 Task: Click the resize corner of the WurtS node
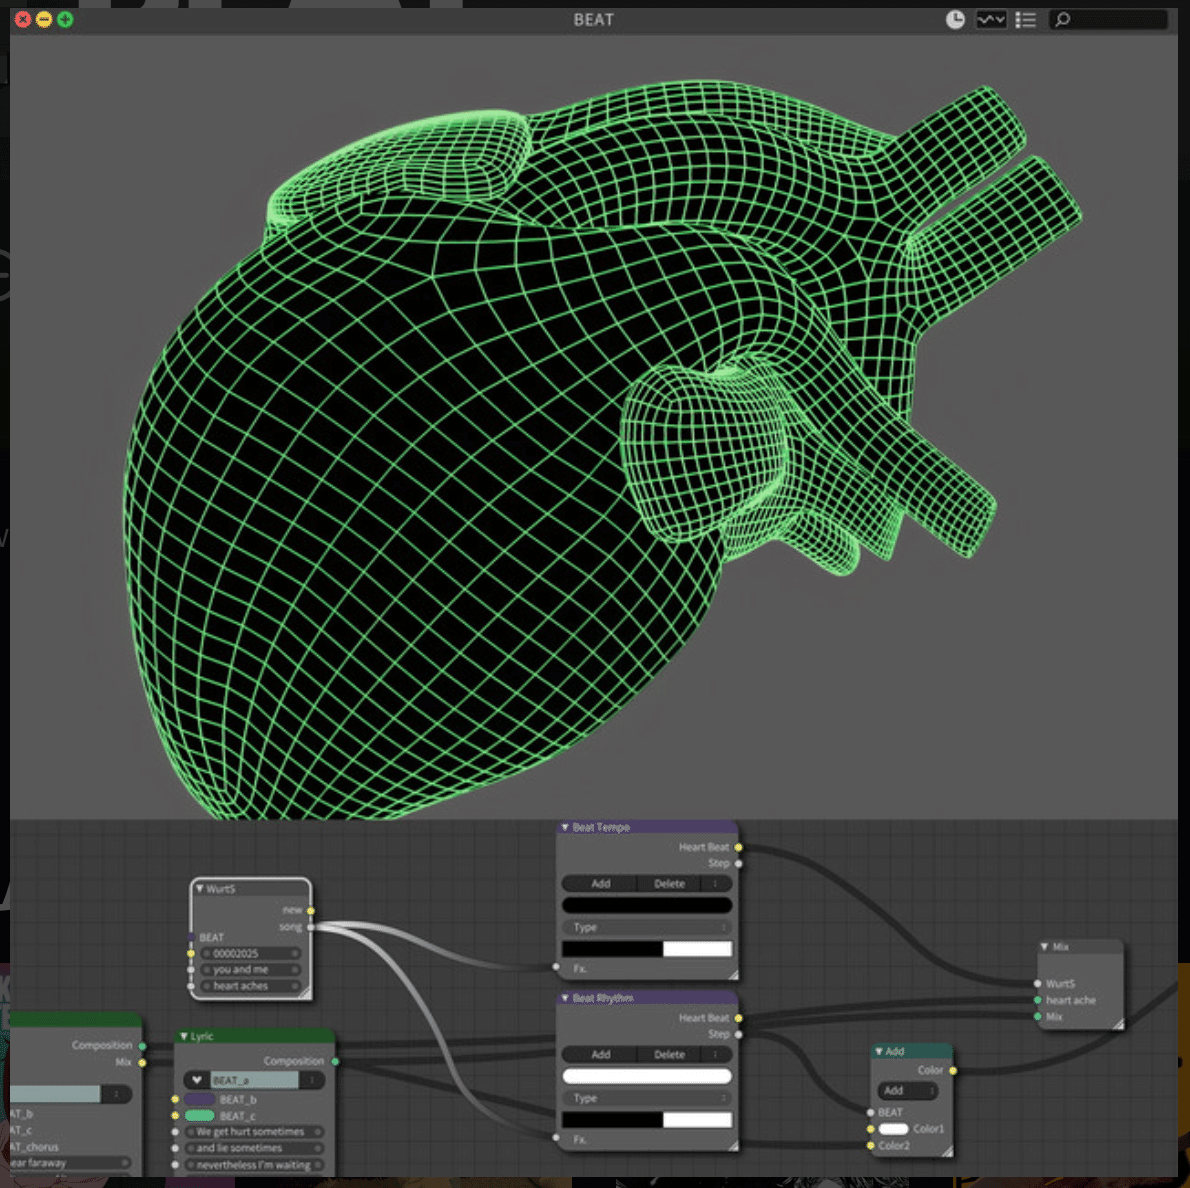click(x=304, y=992)
